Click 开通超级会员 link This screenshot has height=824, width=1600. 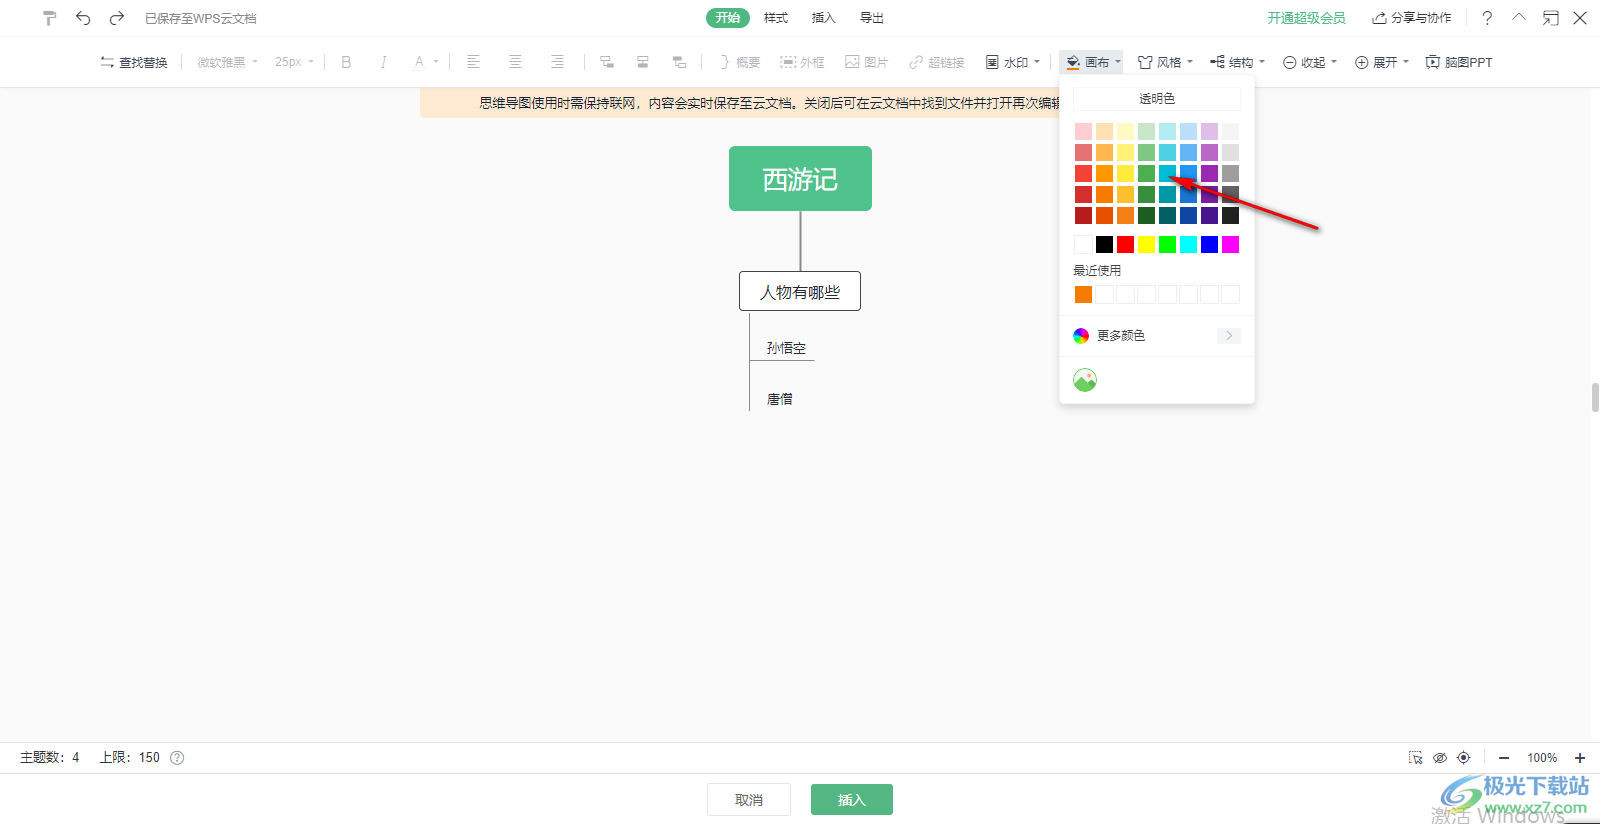click(1306, 18)
